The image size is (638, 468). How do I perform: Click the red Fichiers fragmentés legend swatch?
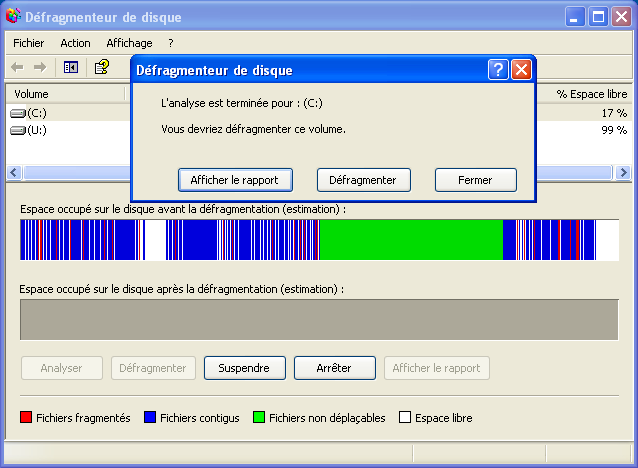(27, 418)
